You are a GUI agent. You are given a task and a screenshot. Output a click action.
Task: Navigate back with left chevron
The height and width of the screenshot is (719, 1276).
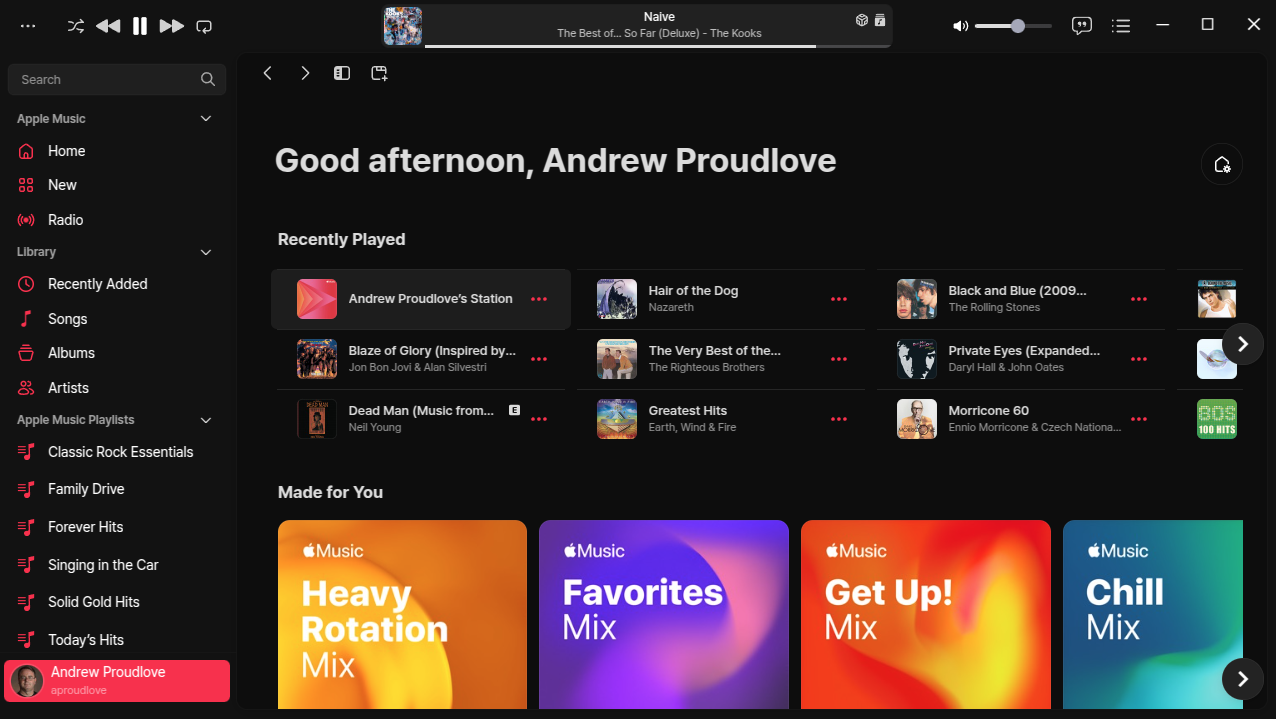(267, 73)
